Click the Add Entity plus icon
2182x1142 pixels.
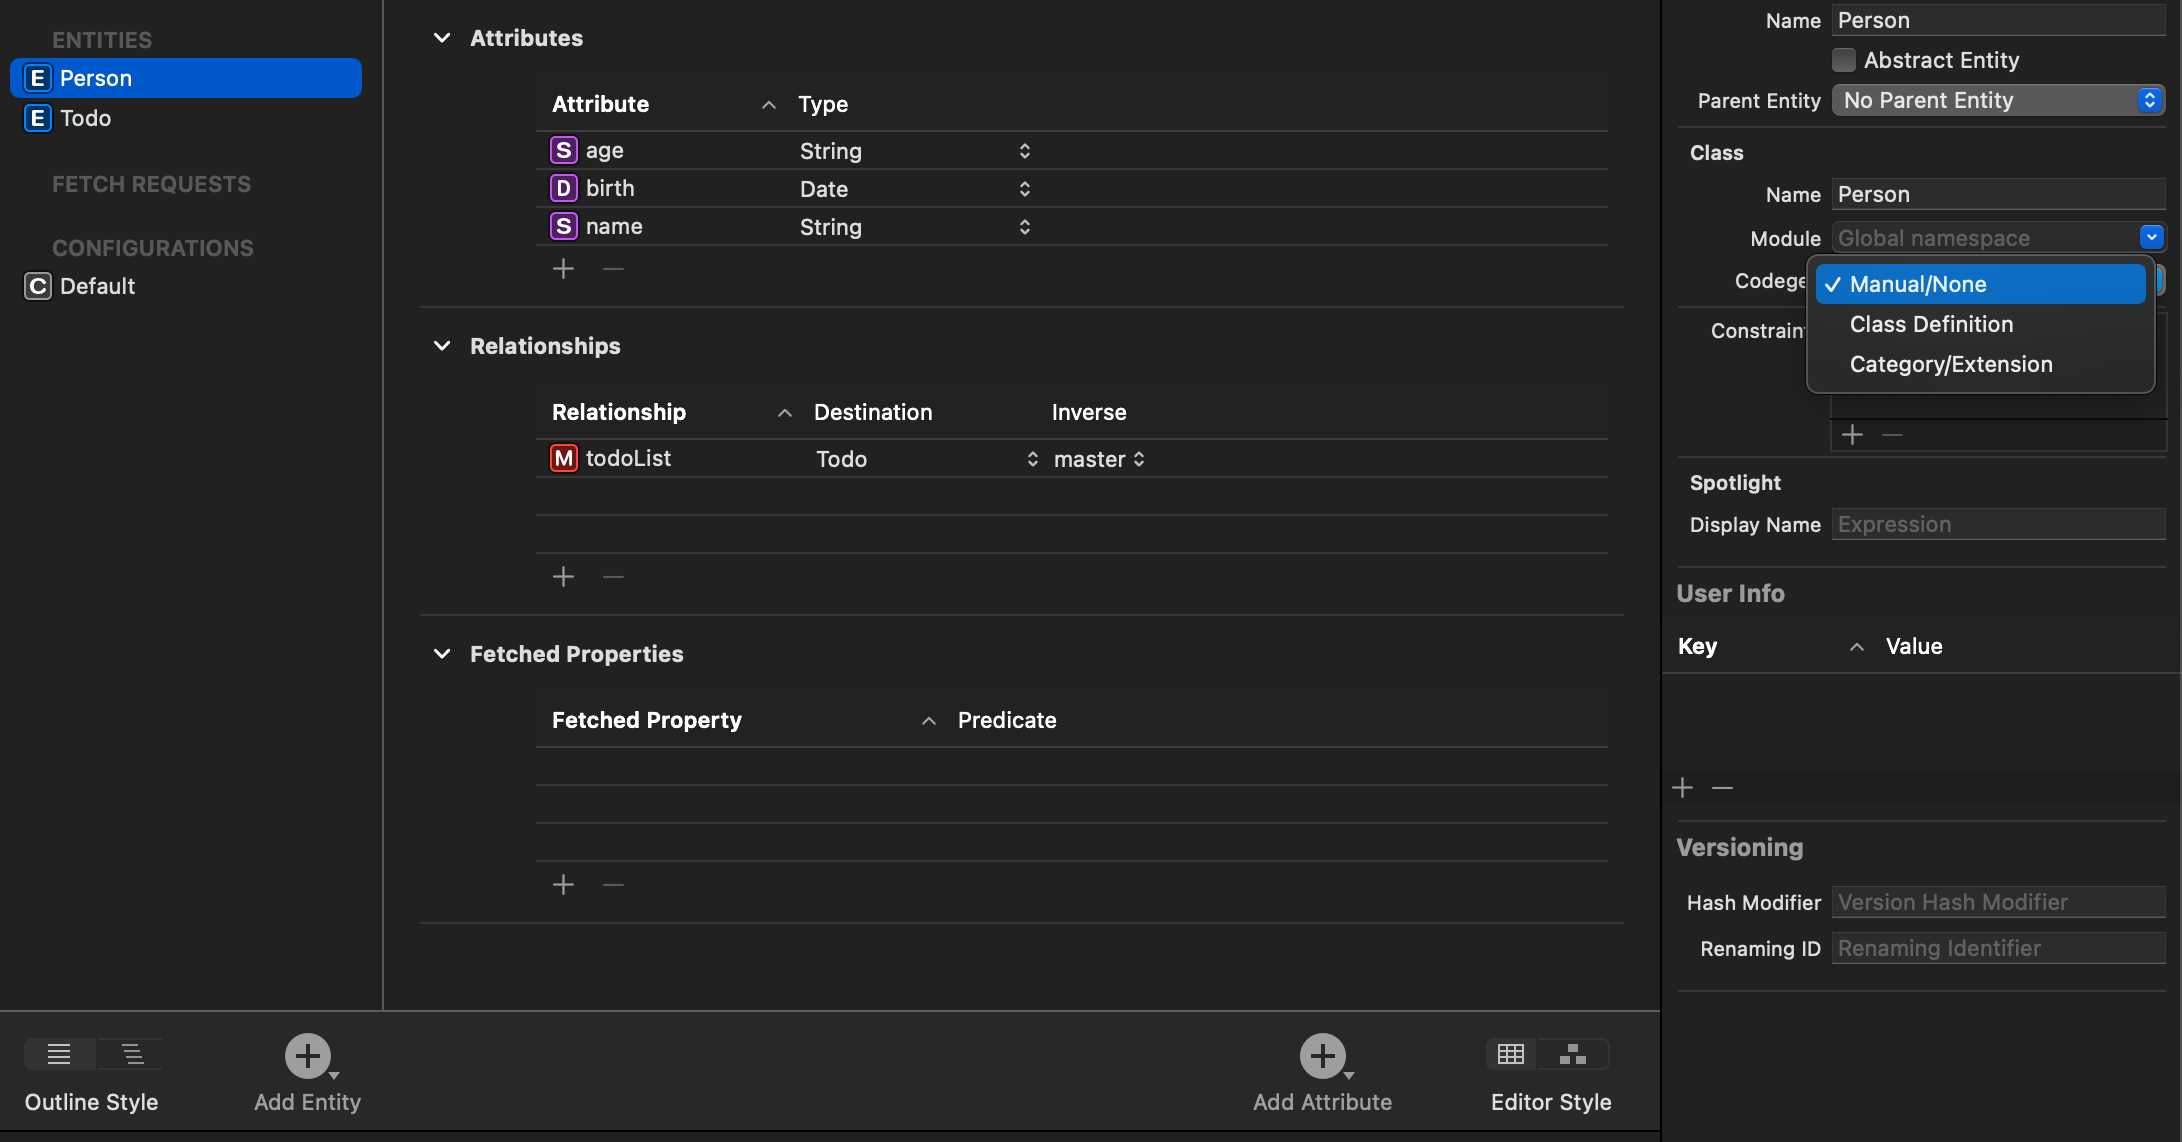pos(308,1056)
